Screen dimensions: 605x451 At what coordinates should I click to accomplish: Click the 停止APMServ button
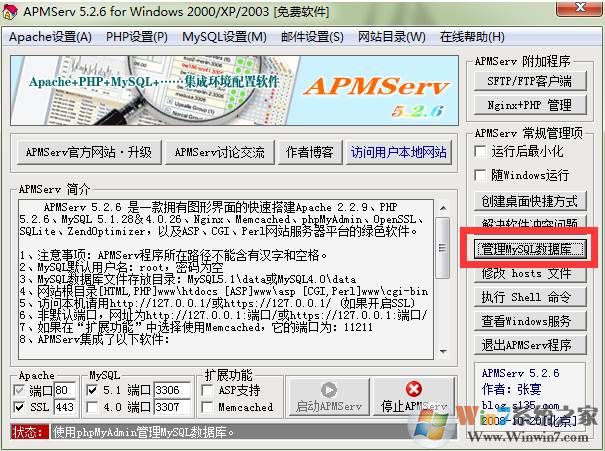coord(414,397)
